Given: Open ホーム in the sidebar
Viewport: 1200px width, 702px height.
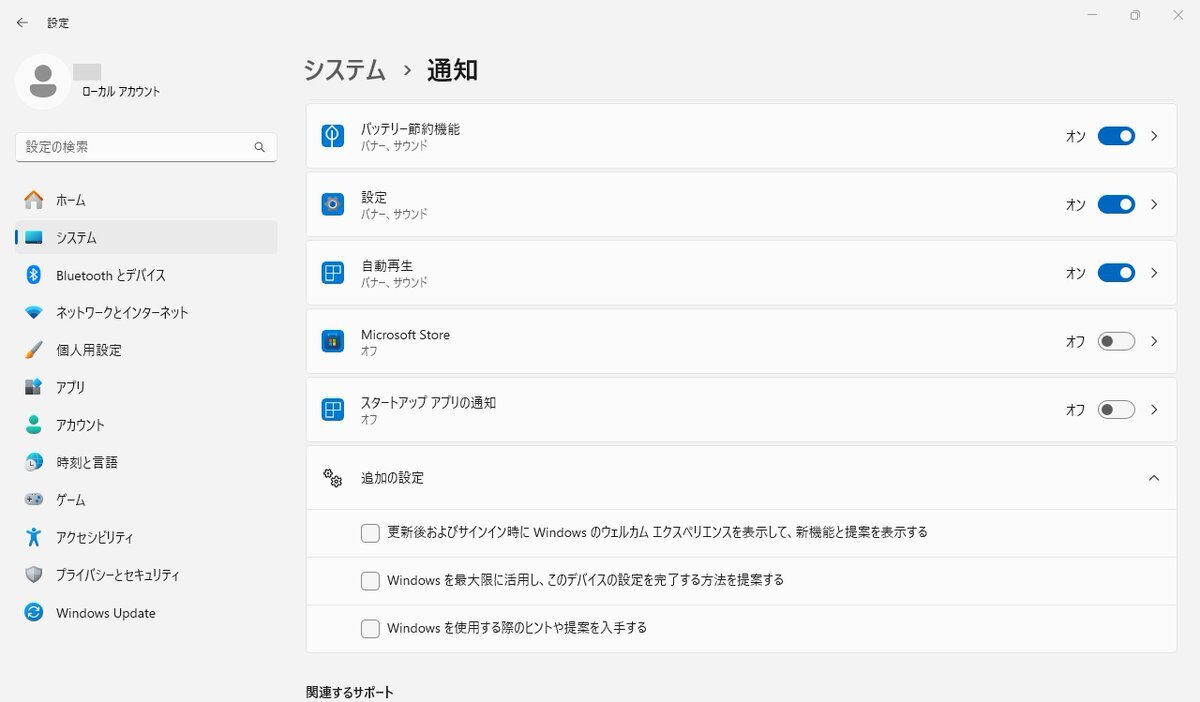Looking at the screenshot, I should 147,200.
